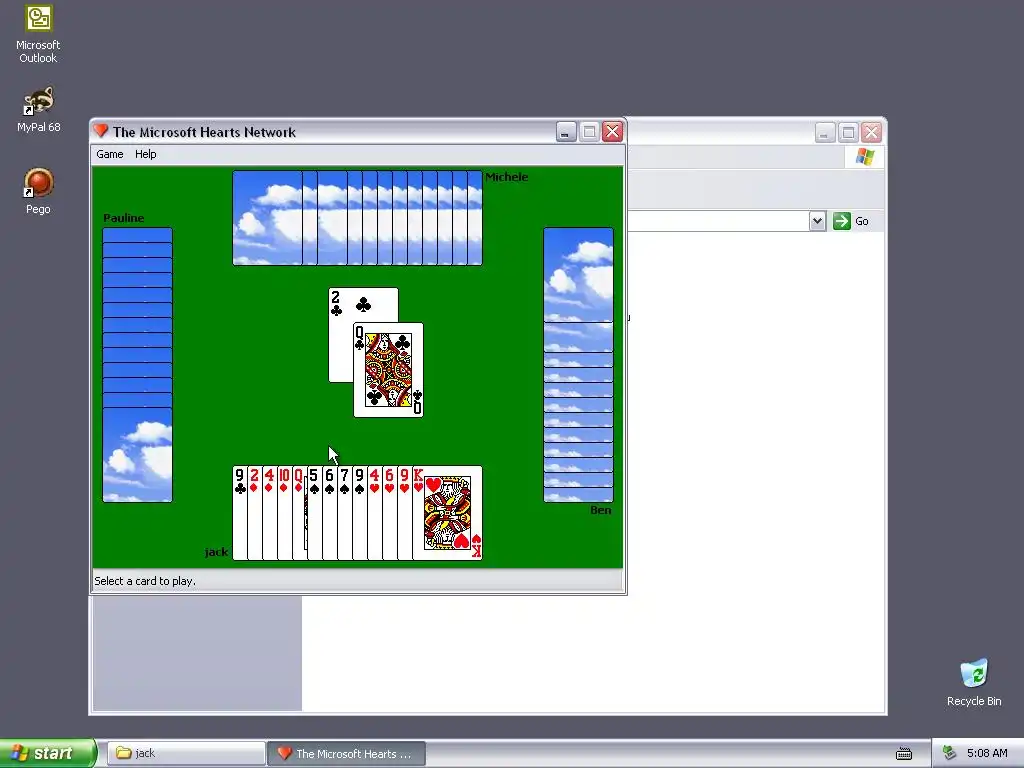The width and height of the screenshot is (1024, 768).
Task: Select the 4 of hearts card
Action: point(375,513)
